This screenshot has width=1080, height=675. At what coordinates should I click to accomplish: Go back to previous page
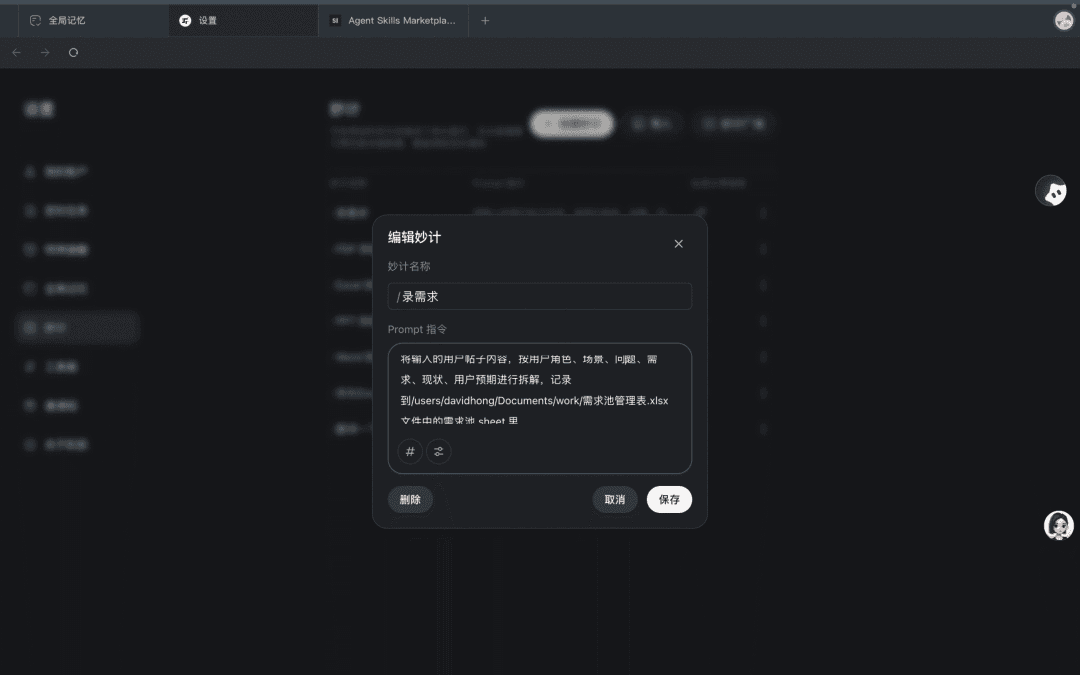(x=16, y=52)
